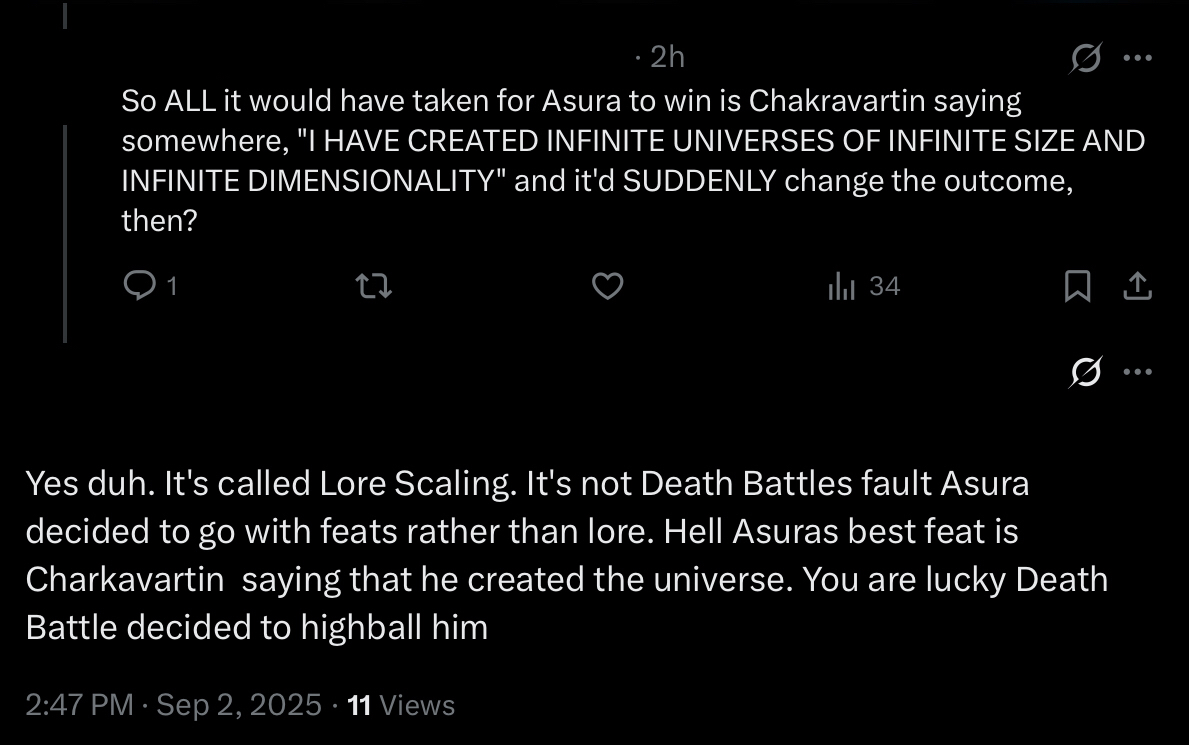Click the 34 view count number
This screenshot has width=1189, height=745.
click(884, 286)
